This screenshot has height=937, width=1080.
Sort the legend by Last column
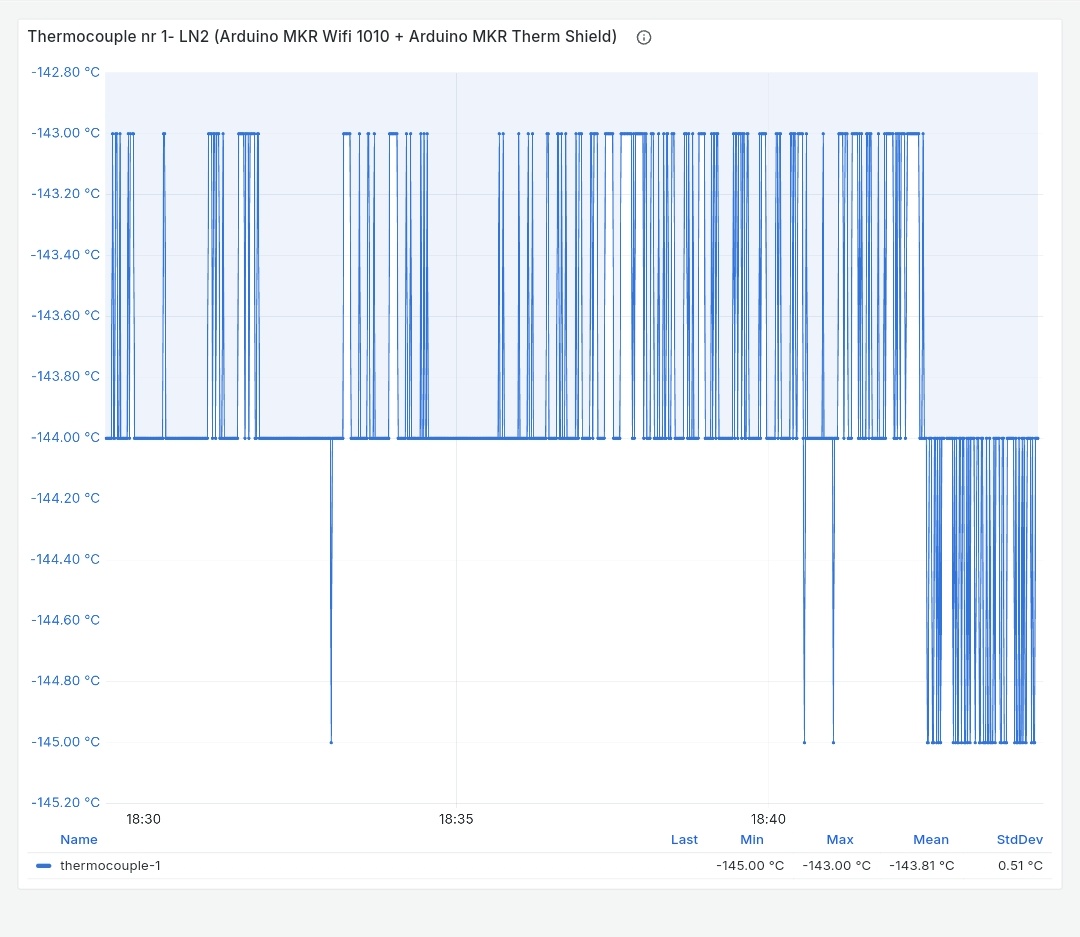tap(684, 840)
